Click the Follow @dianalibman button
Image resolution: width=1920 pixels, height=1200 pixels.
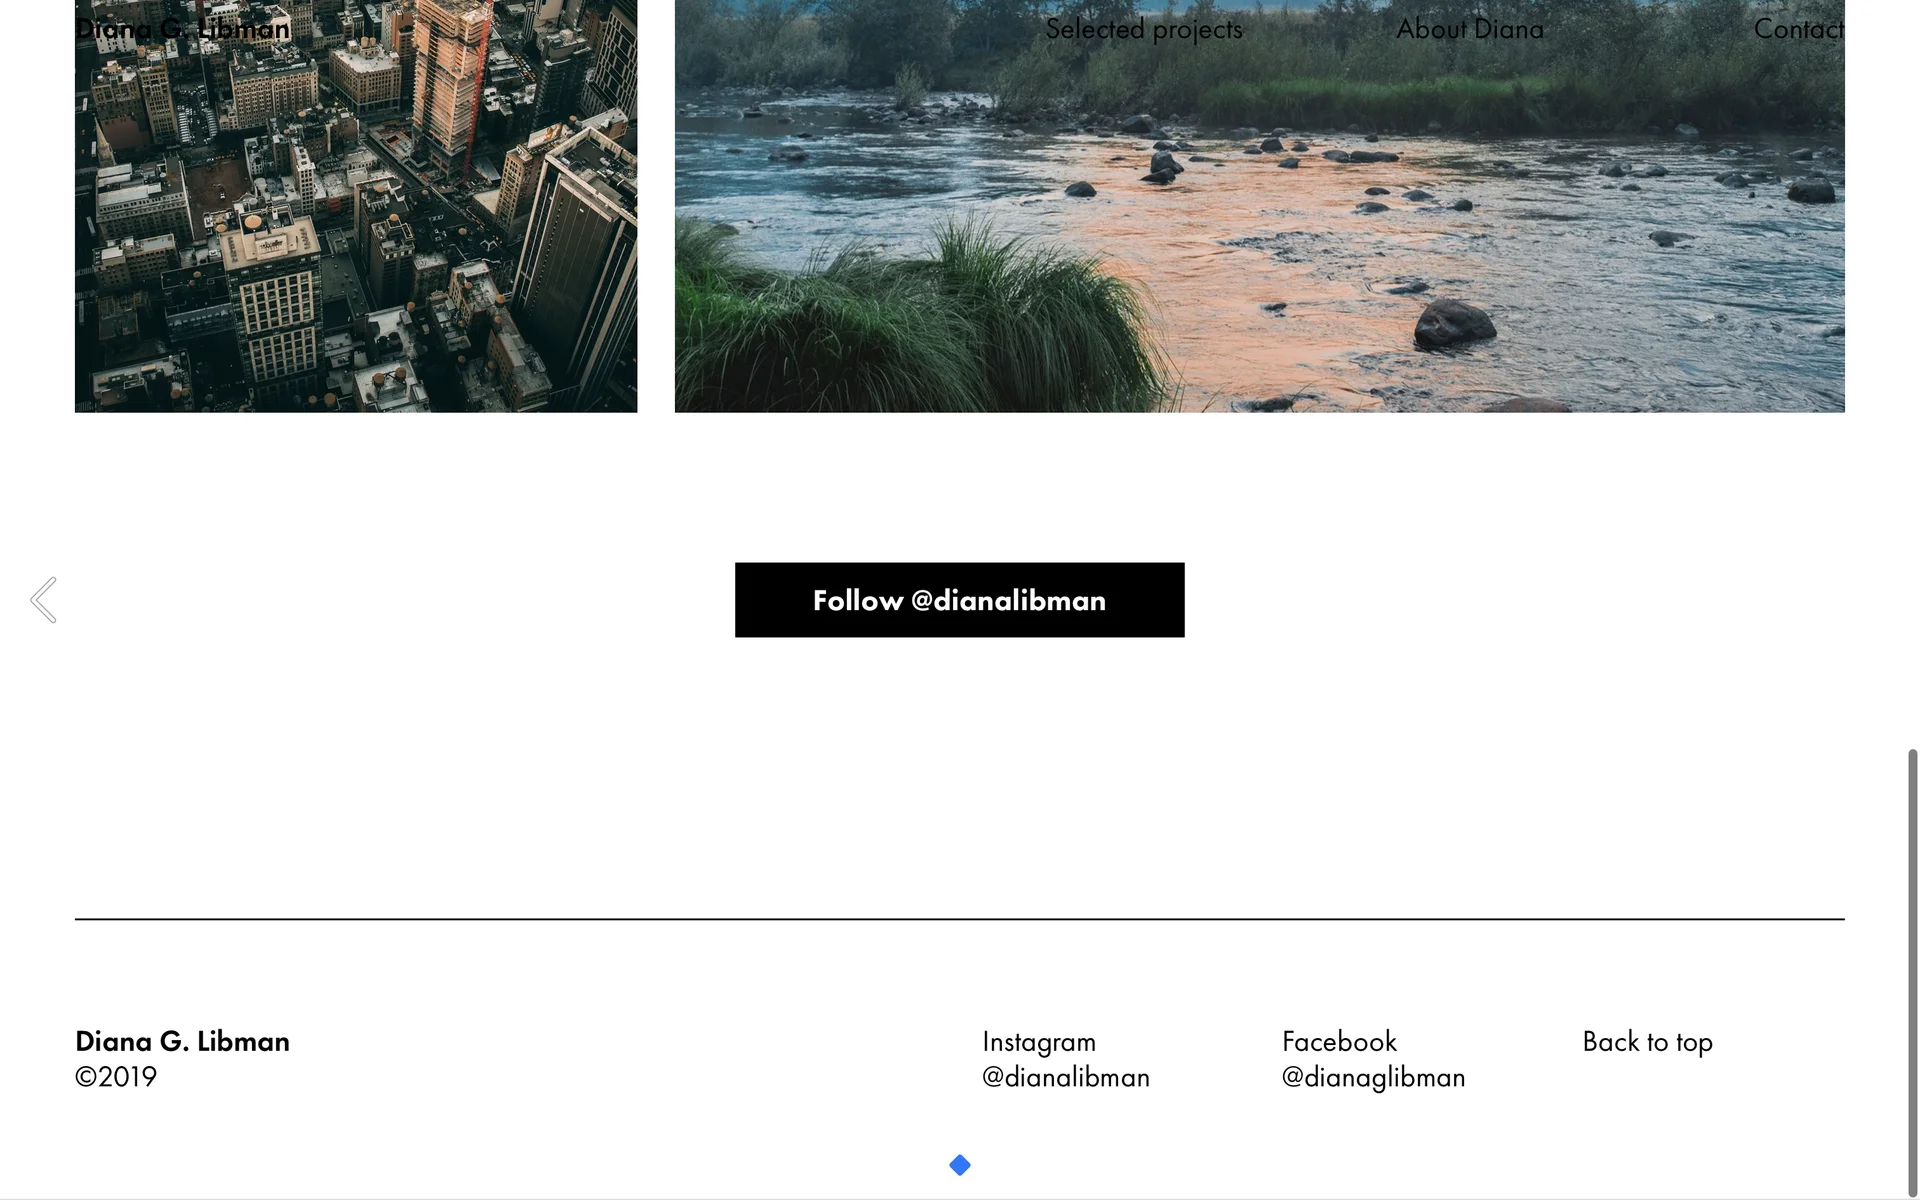(960, 600)
